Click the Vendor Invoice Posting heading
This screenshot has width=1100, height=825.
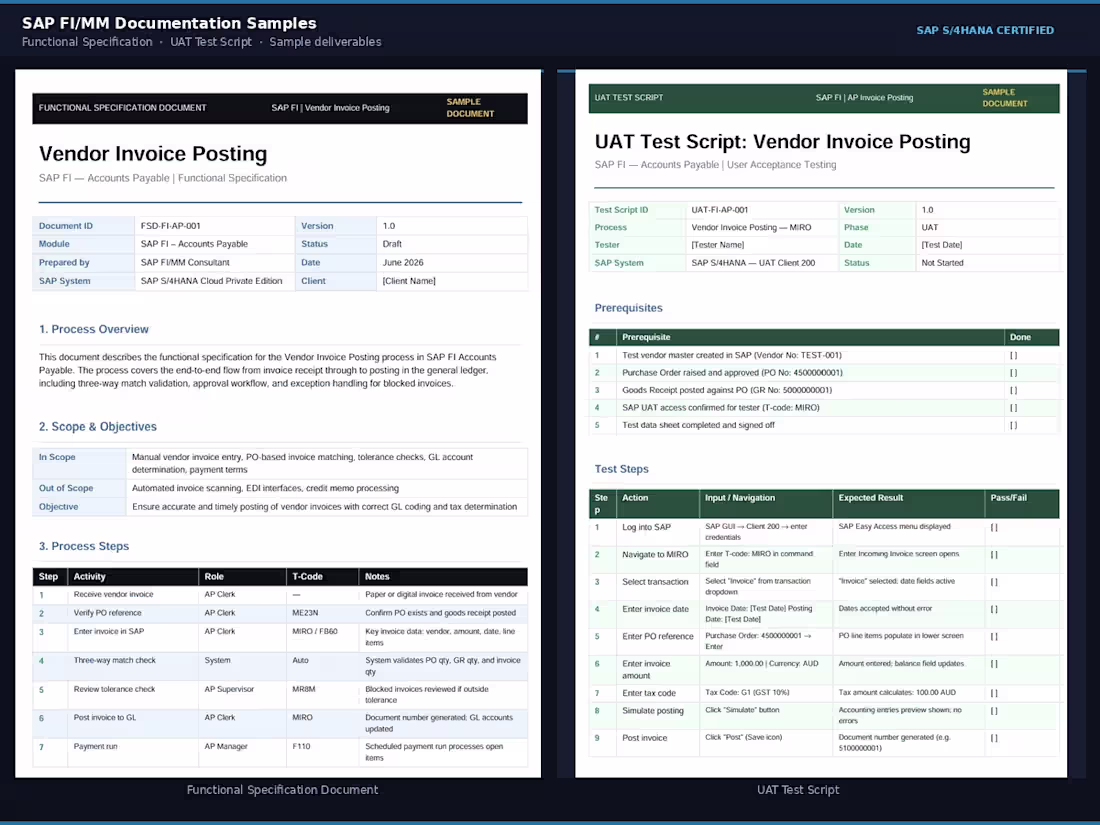tap(153, 154)
